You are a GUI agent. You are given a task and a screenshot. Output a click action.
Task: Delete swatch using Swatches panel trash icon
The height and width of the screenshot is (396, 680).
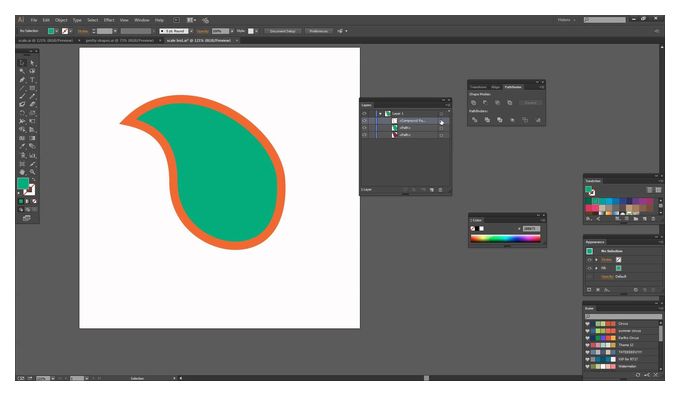tap(654, 219)
